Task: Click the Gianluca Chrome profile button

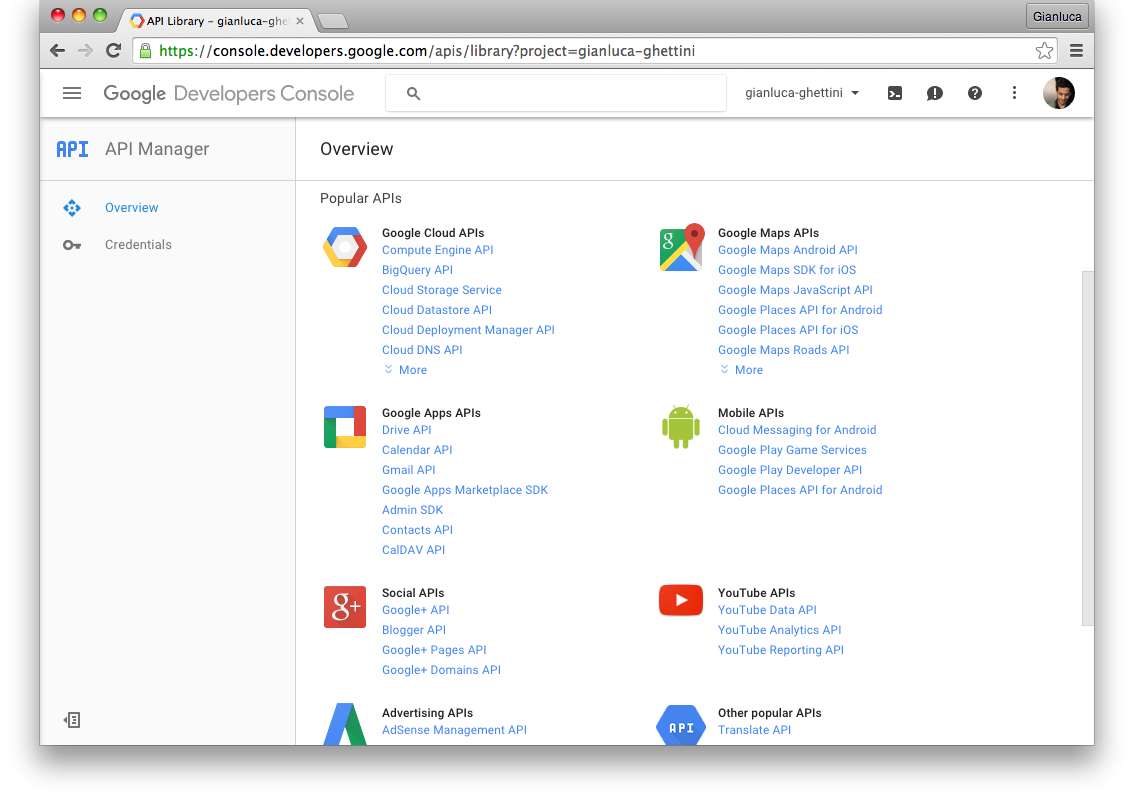Action: pos(1057,16)
